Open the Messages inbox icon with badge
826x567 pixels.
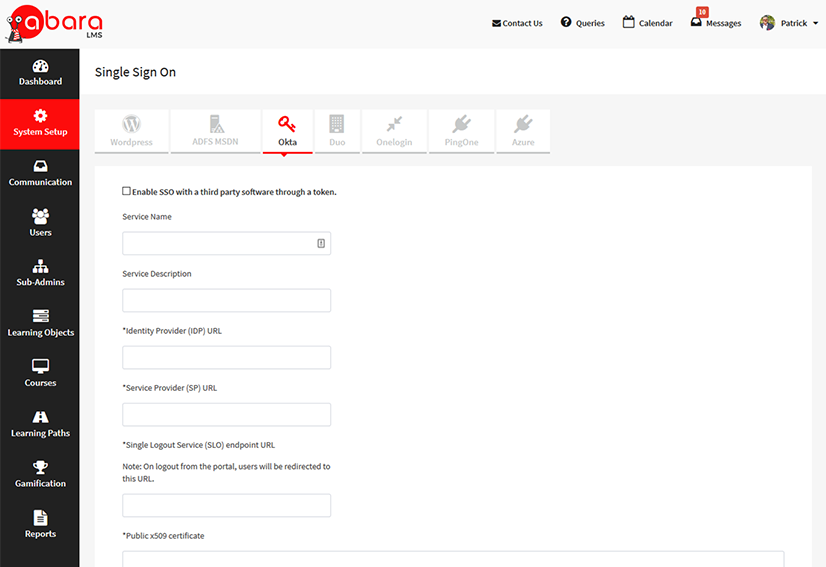pos(696,22)
